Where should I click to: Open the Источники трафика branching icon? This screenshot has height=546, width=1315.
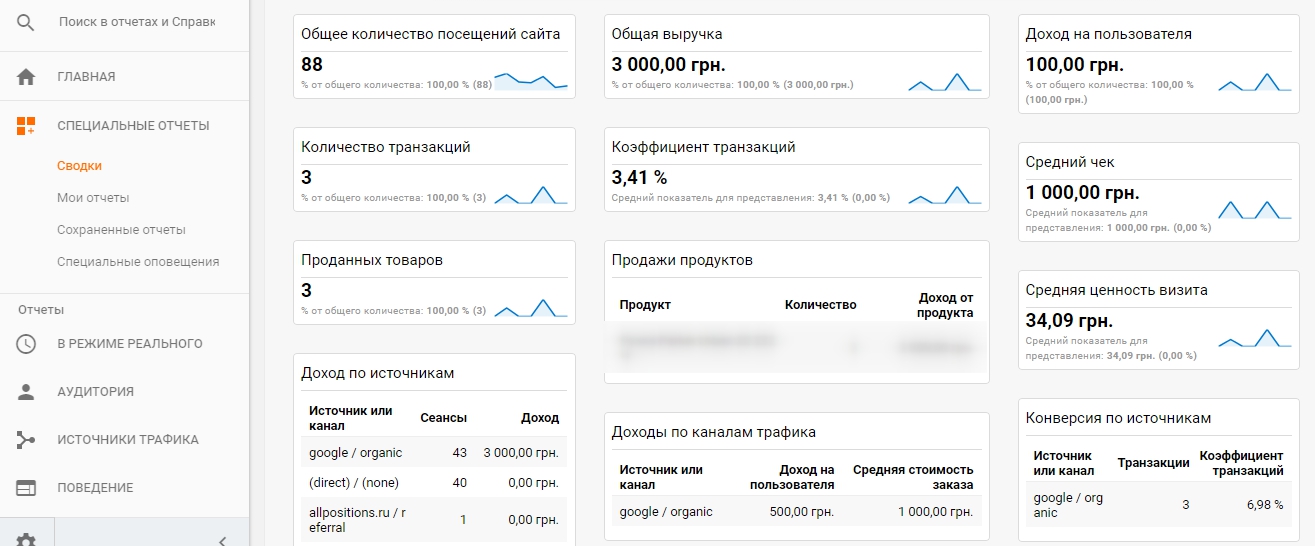pyautogui.click(x=26, y=440)
